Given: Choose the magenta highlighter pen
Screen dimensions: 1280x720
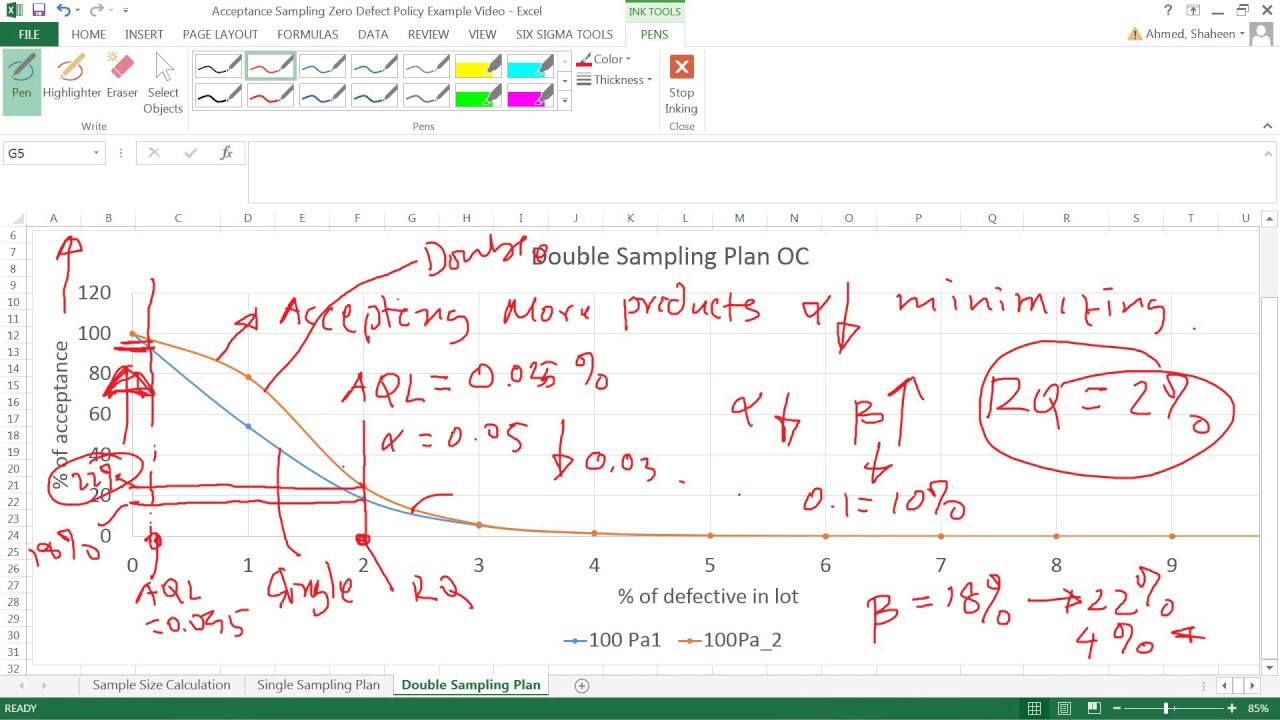Looking at the screenshot, I should 530,96.
